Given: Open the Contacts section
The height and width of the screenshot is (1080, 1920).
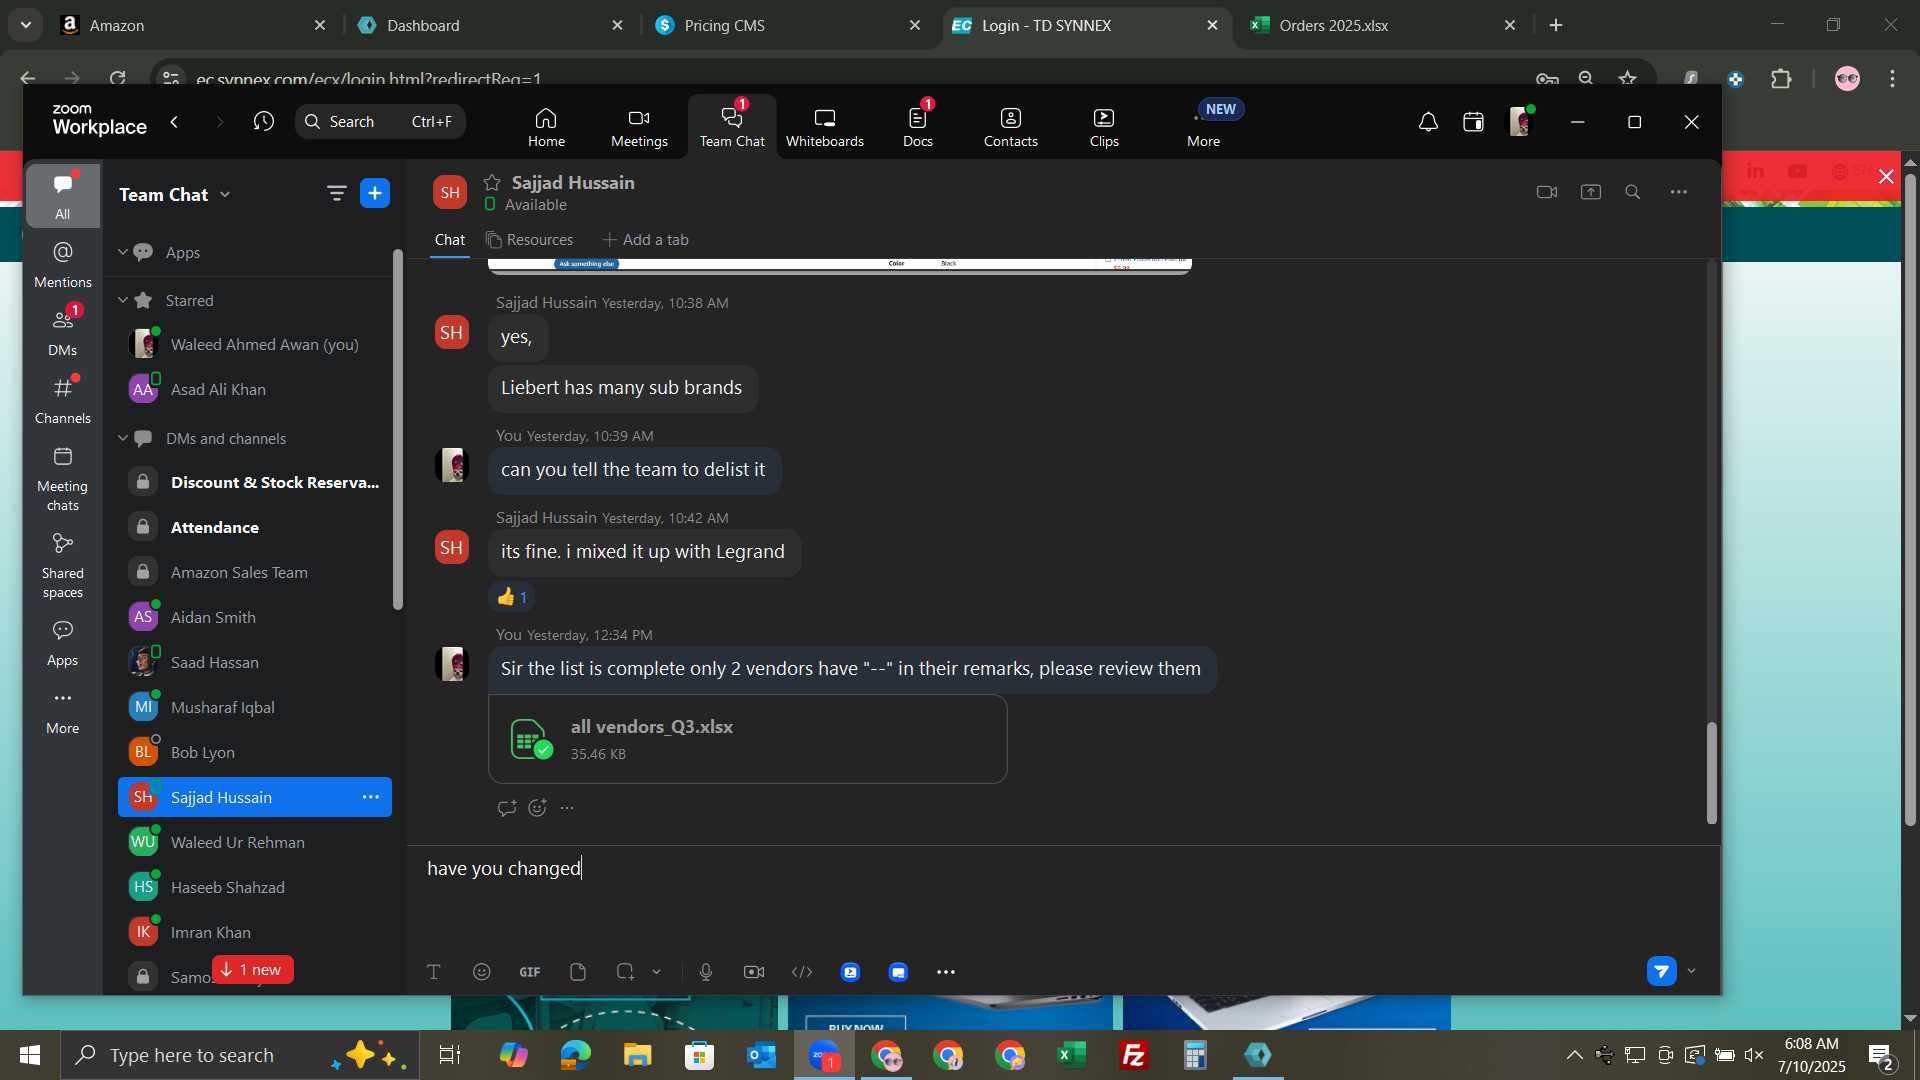Looking at the screenshot, I should pos(1010,128).
